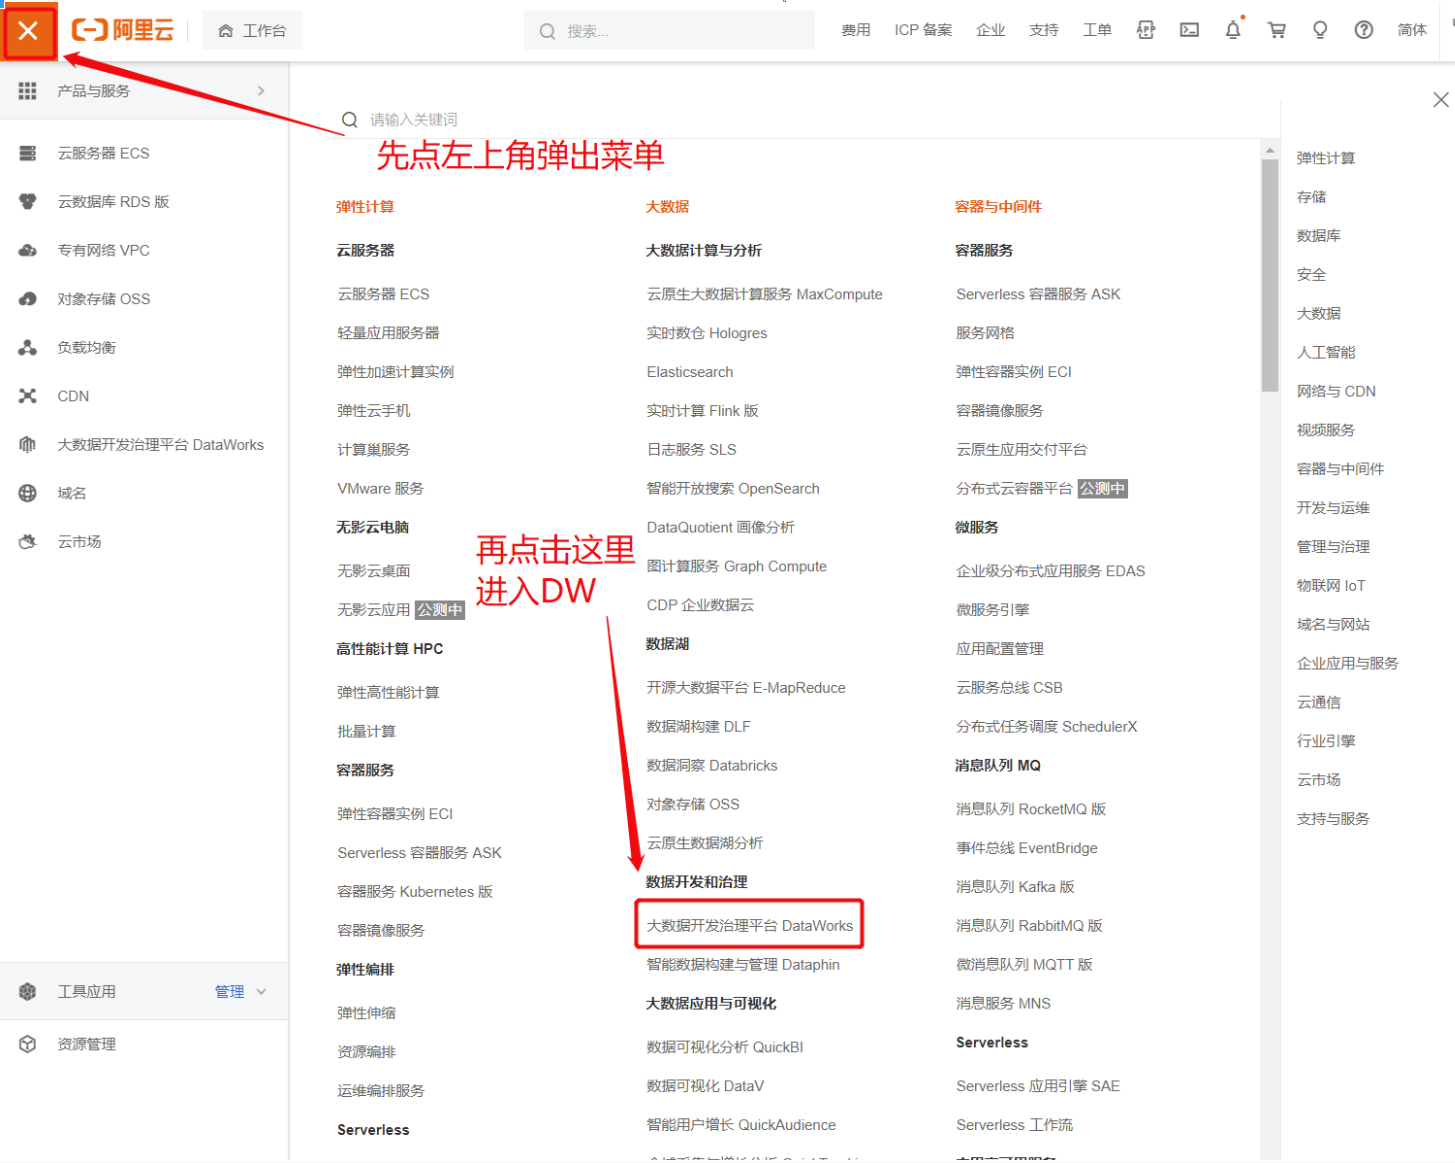Open the shopping cart
1455x1163 pixels.
point(1277,30)
